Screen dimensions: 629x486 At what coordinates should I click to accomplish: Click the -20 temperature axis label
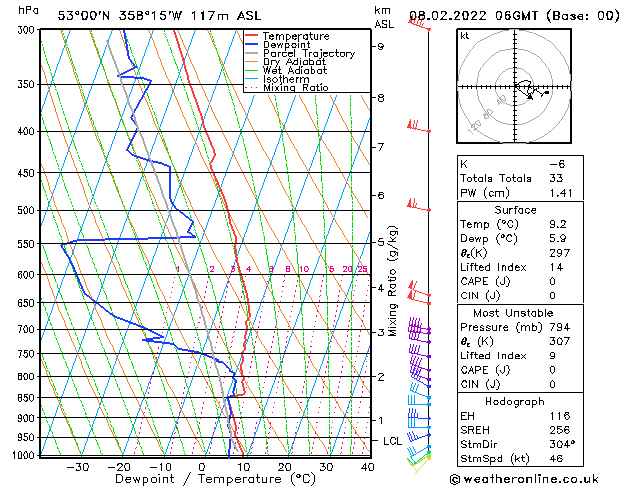(x=119, y=467)
